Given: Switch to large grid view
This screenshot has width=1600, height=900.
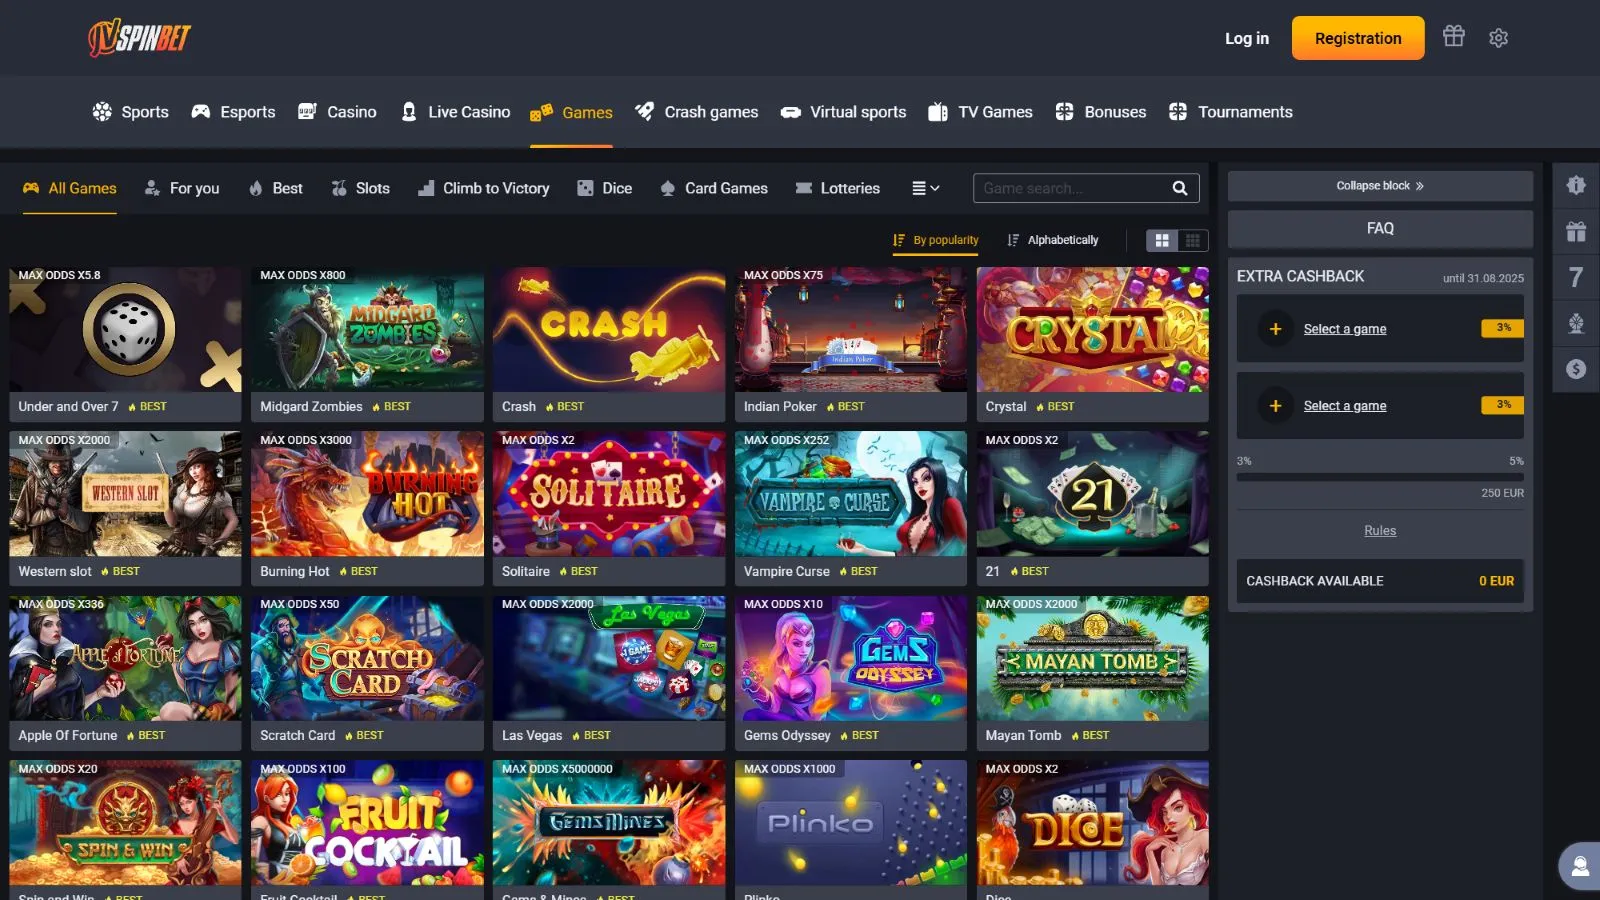Looking at the screenshot, I should pyautogui.click(x=1162, y=240).
